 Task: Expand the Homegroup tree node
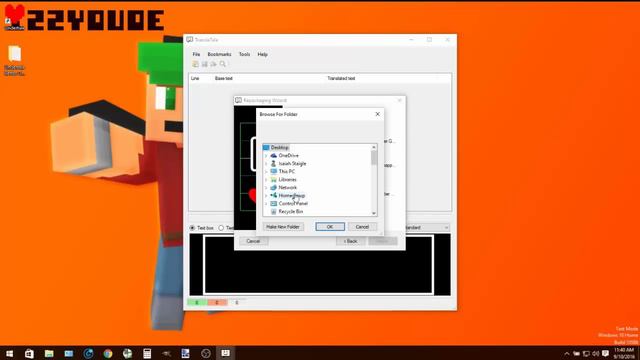(266, 196)
